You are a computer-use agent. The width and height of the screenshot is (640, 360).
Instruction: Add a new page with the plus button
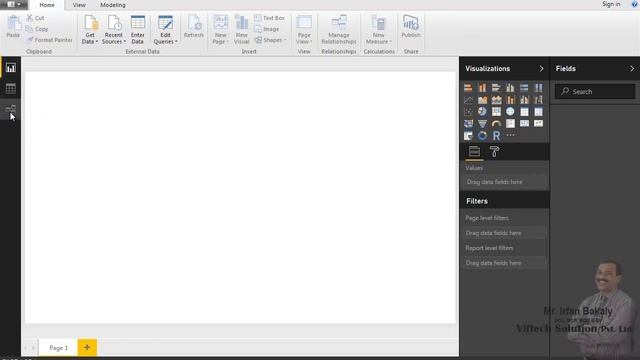coord(87,347)
